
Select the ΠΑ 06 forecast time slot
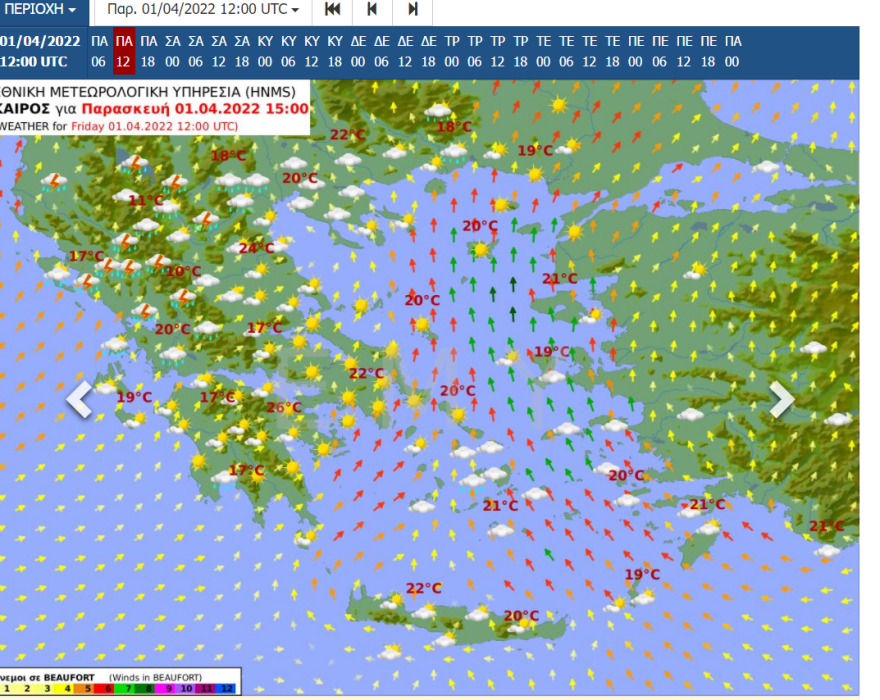[99, 51]
